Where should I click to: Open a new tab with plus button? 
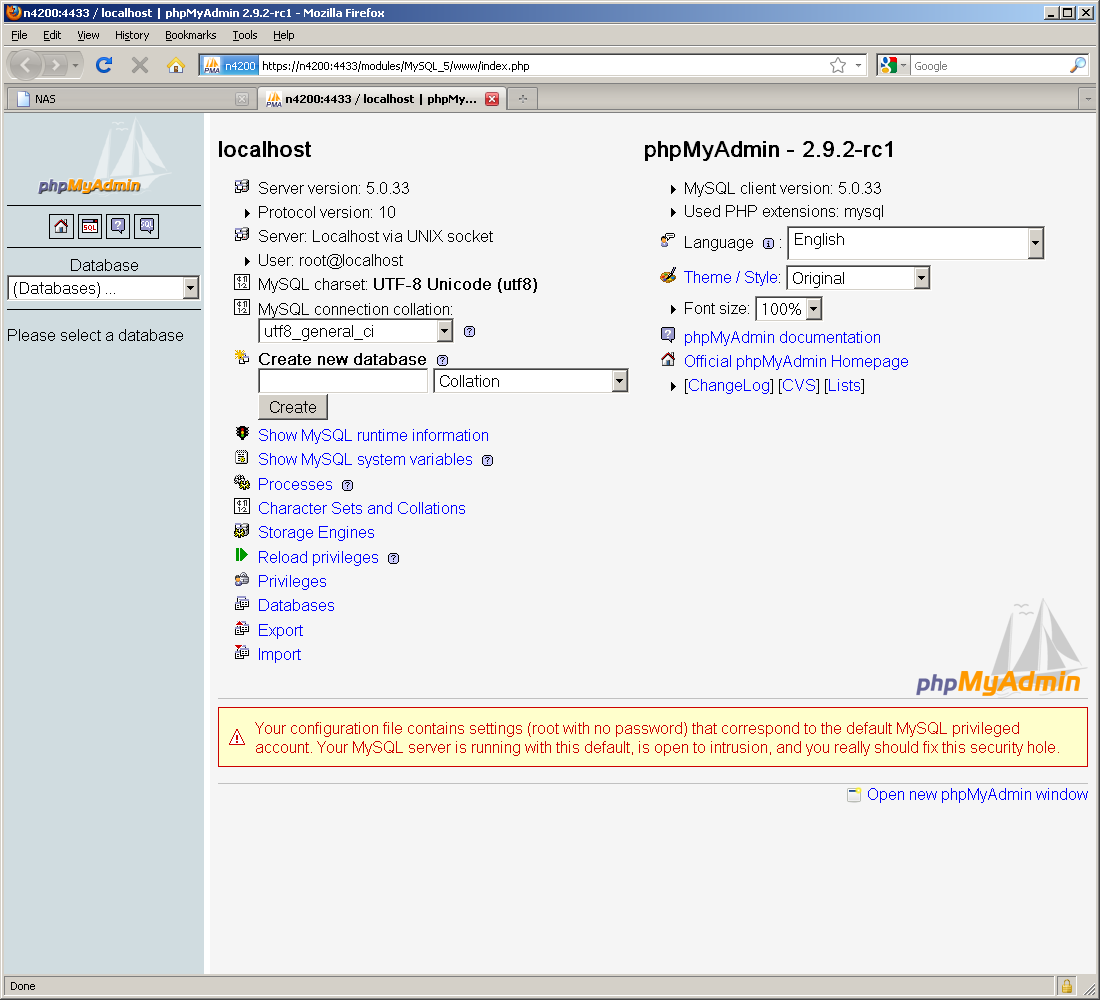pyautogui.click(x=523, y=99)
